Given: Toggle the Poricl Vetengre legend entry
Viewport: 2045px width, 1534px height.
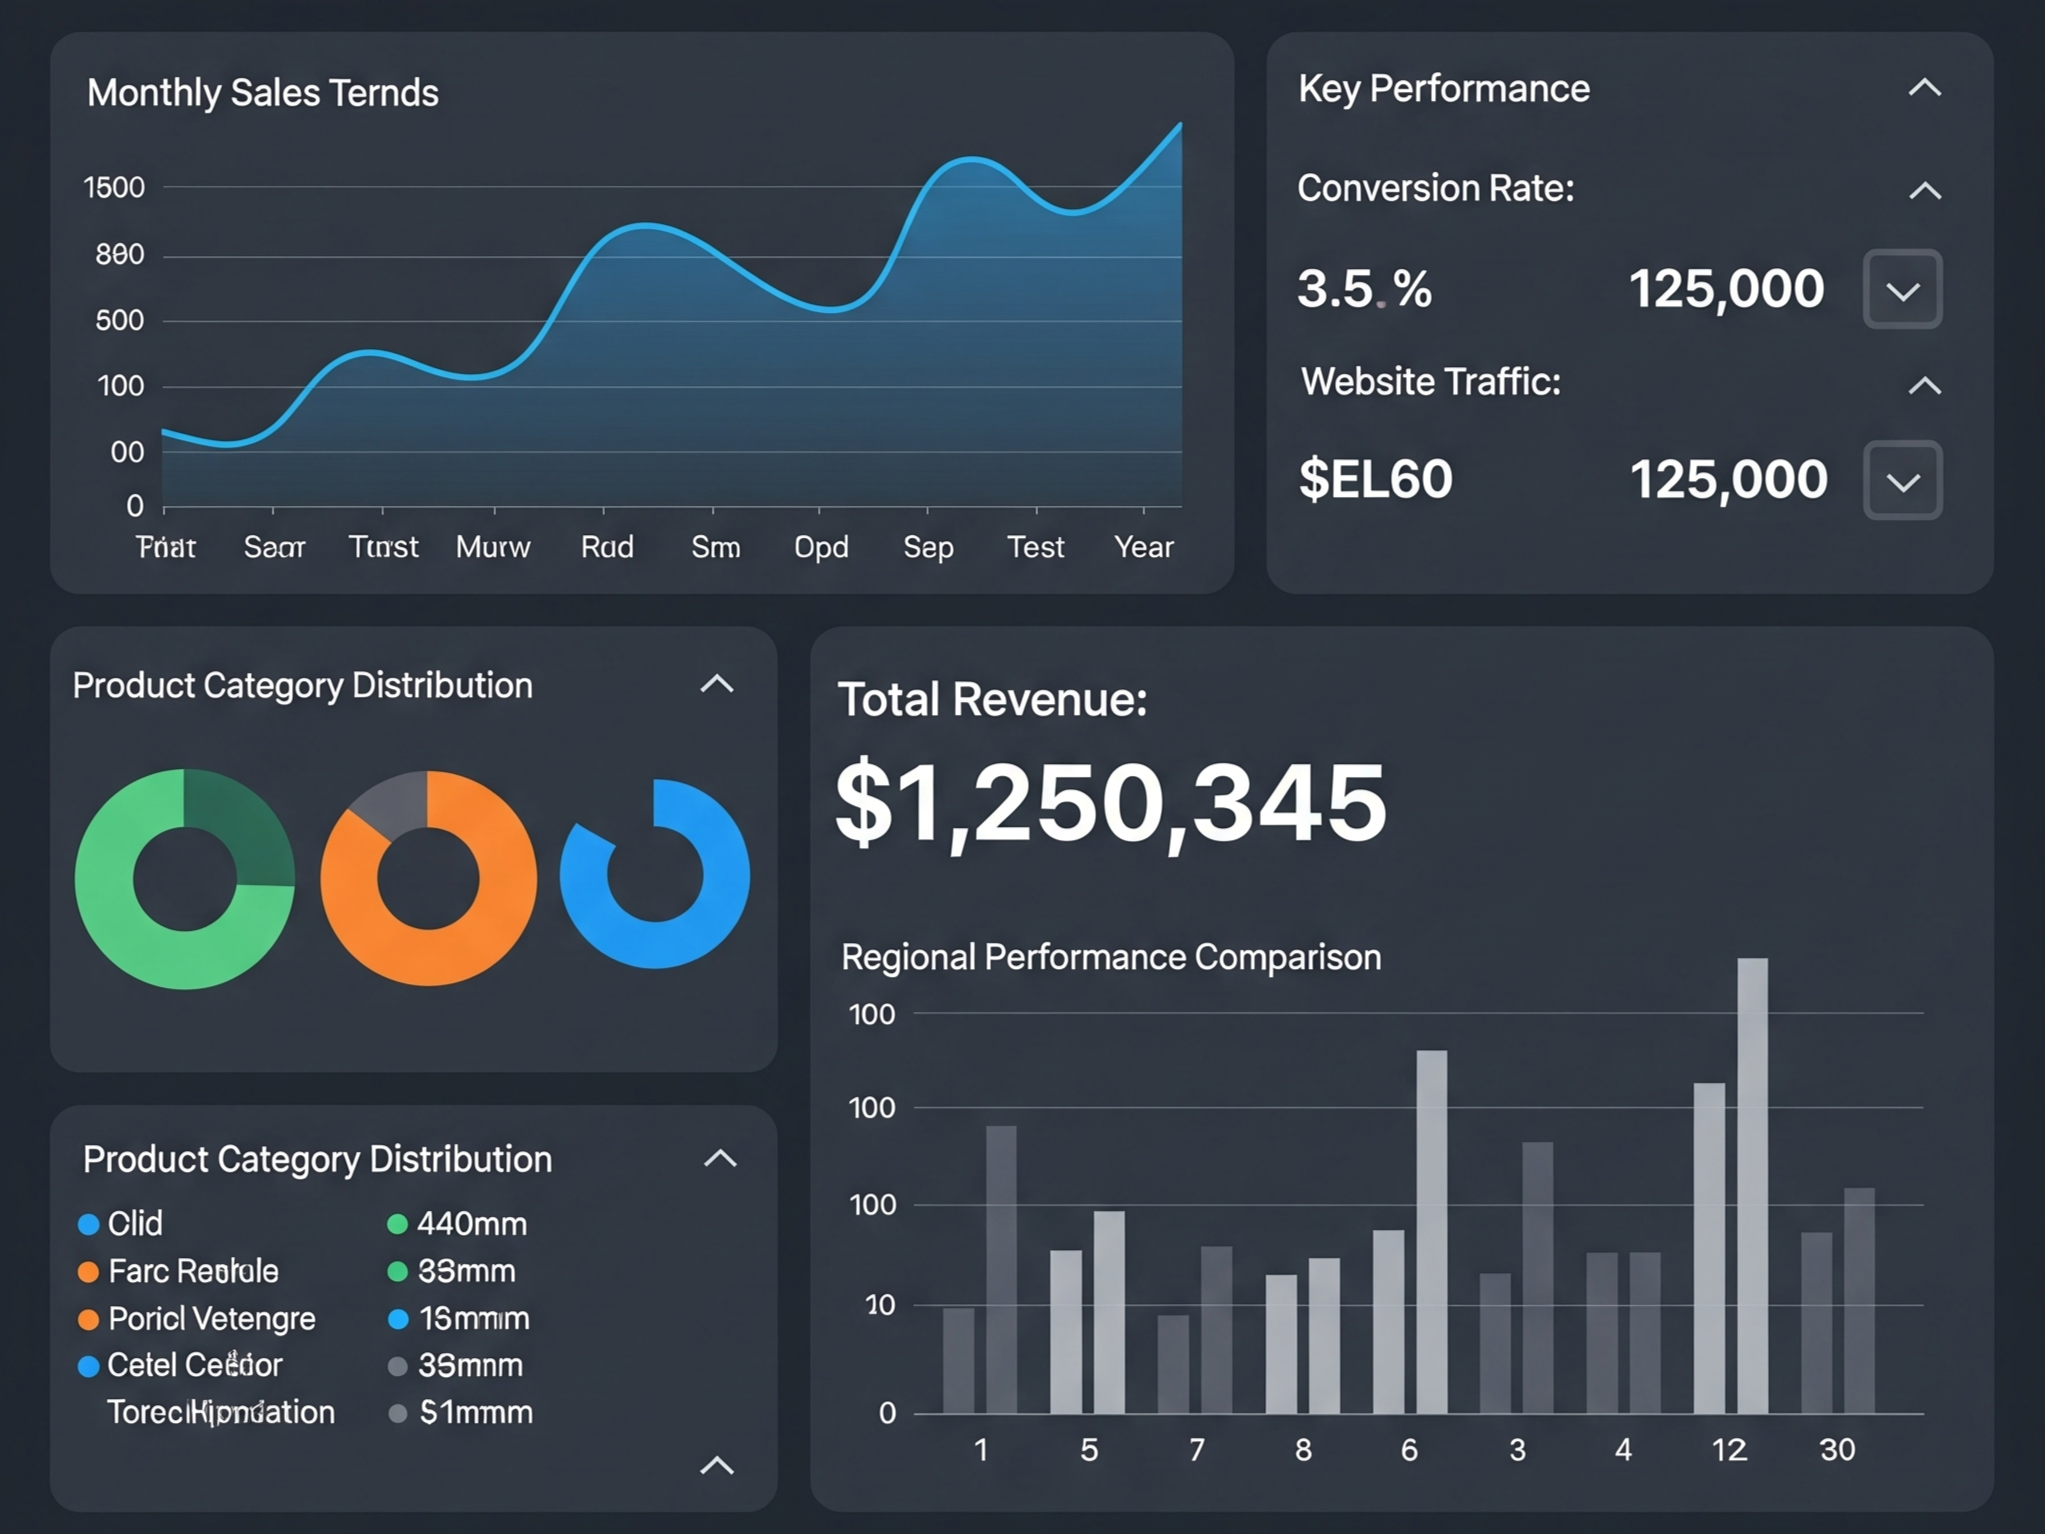Looking at the screenshot, I should click(x=211, y=1318).
